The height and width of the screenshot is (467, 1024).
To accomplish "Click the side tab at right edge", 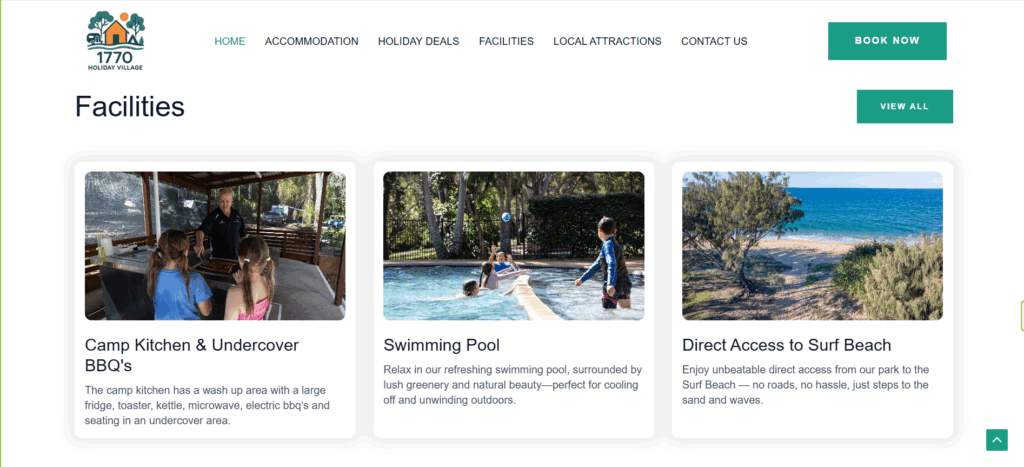I will pyautogui.click(x=1020, y=315).
